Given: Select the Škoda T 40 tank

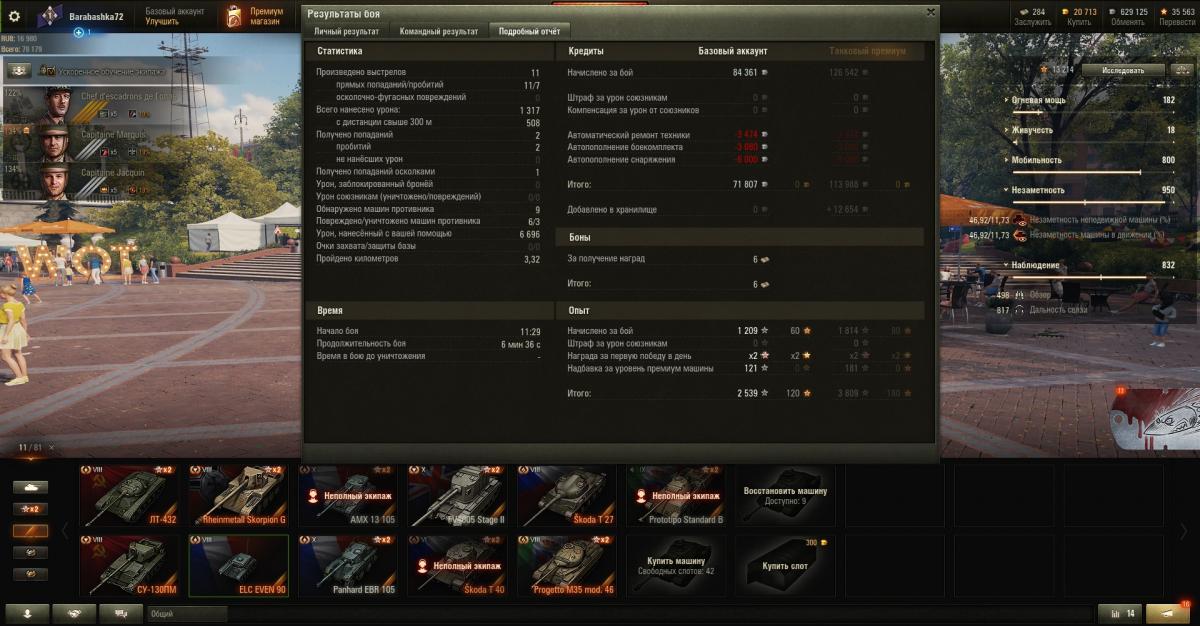Looking at the screenshot, I should (457, 565).
